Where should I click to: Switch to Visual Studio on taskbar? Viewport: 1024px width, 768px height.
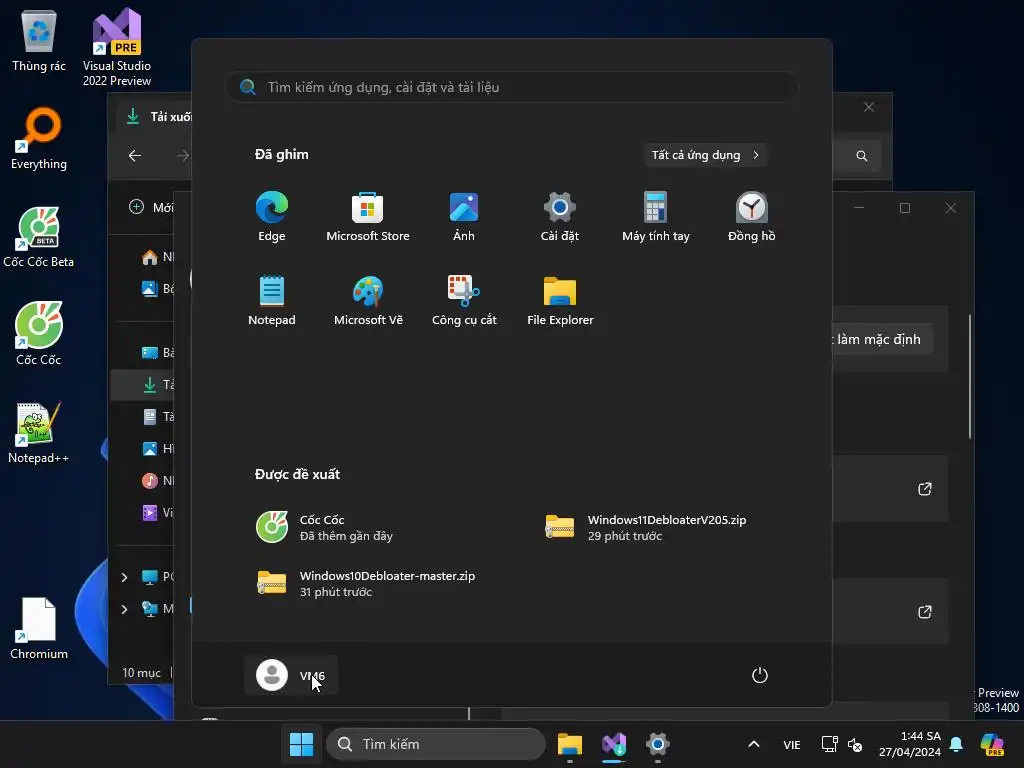[x=614, y=744]
